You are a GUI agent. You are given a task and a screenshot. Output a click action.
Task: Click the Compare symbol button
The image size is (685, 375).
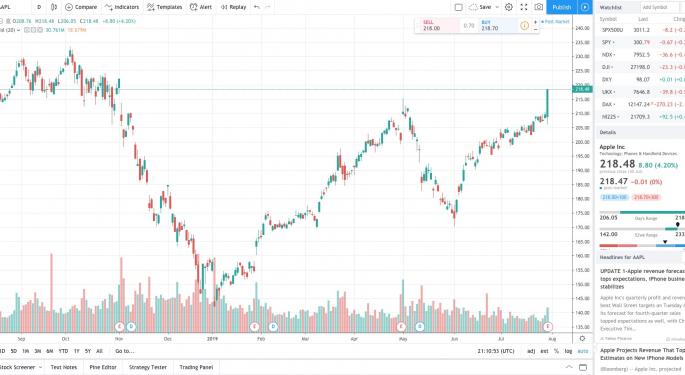point(81,7)
